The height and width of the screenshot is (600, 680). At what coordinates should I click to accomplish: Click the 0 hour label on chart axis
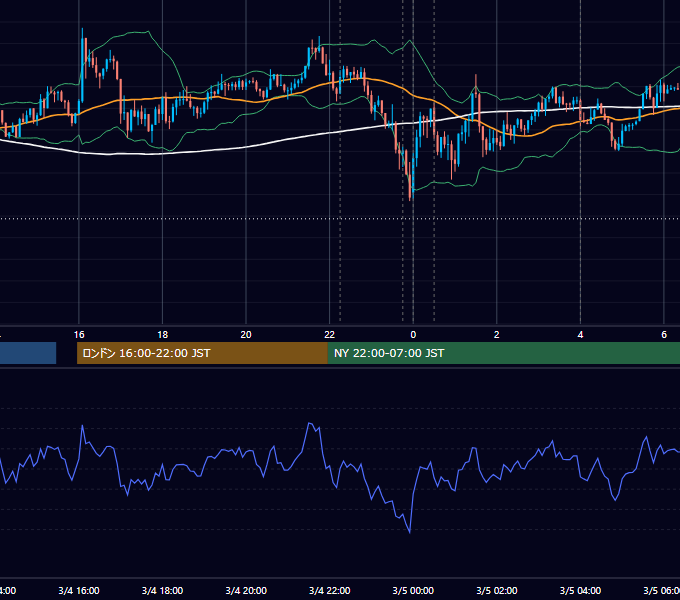tap(413, 335)
